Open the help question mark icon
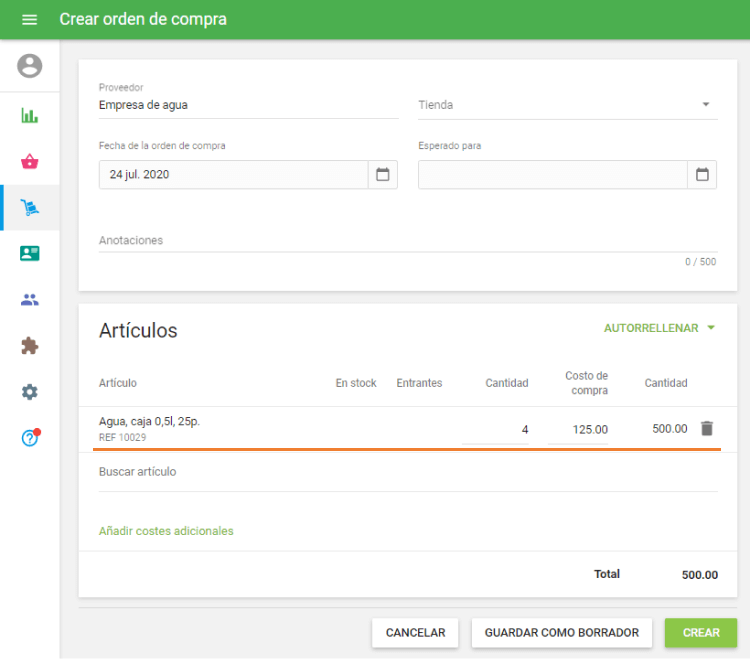This screenshot has width=750, height=659. tap(30, 438)
